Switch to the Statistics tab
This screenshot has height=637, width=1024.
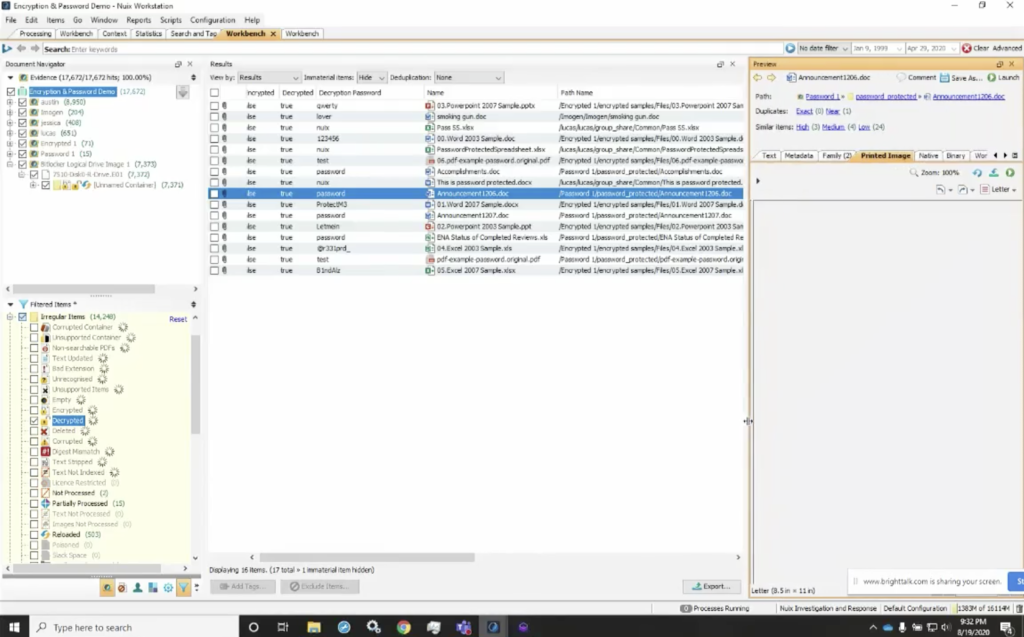pyautogui.click(x=148, y=33)
